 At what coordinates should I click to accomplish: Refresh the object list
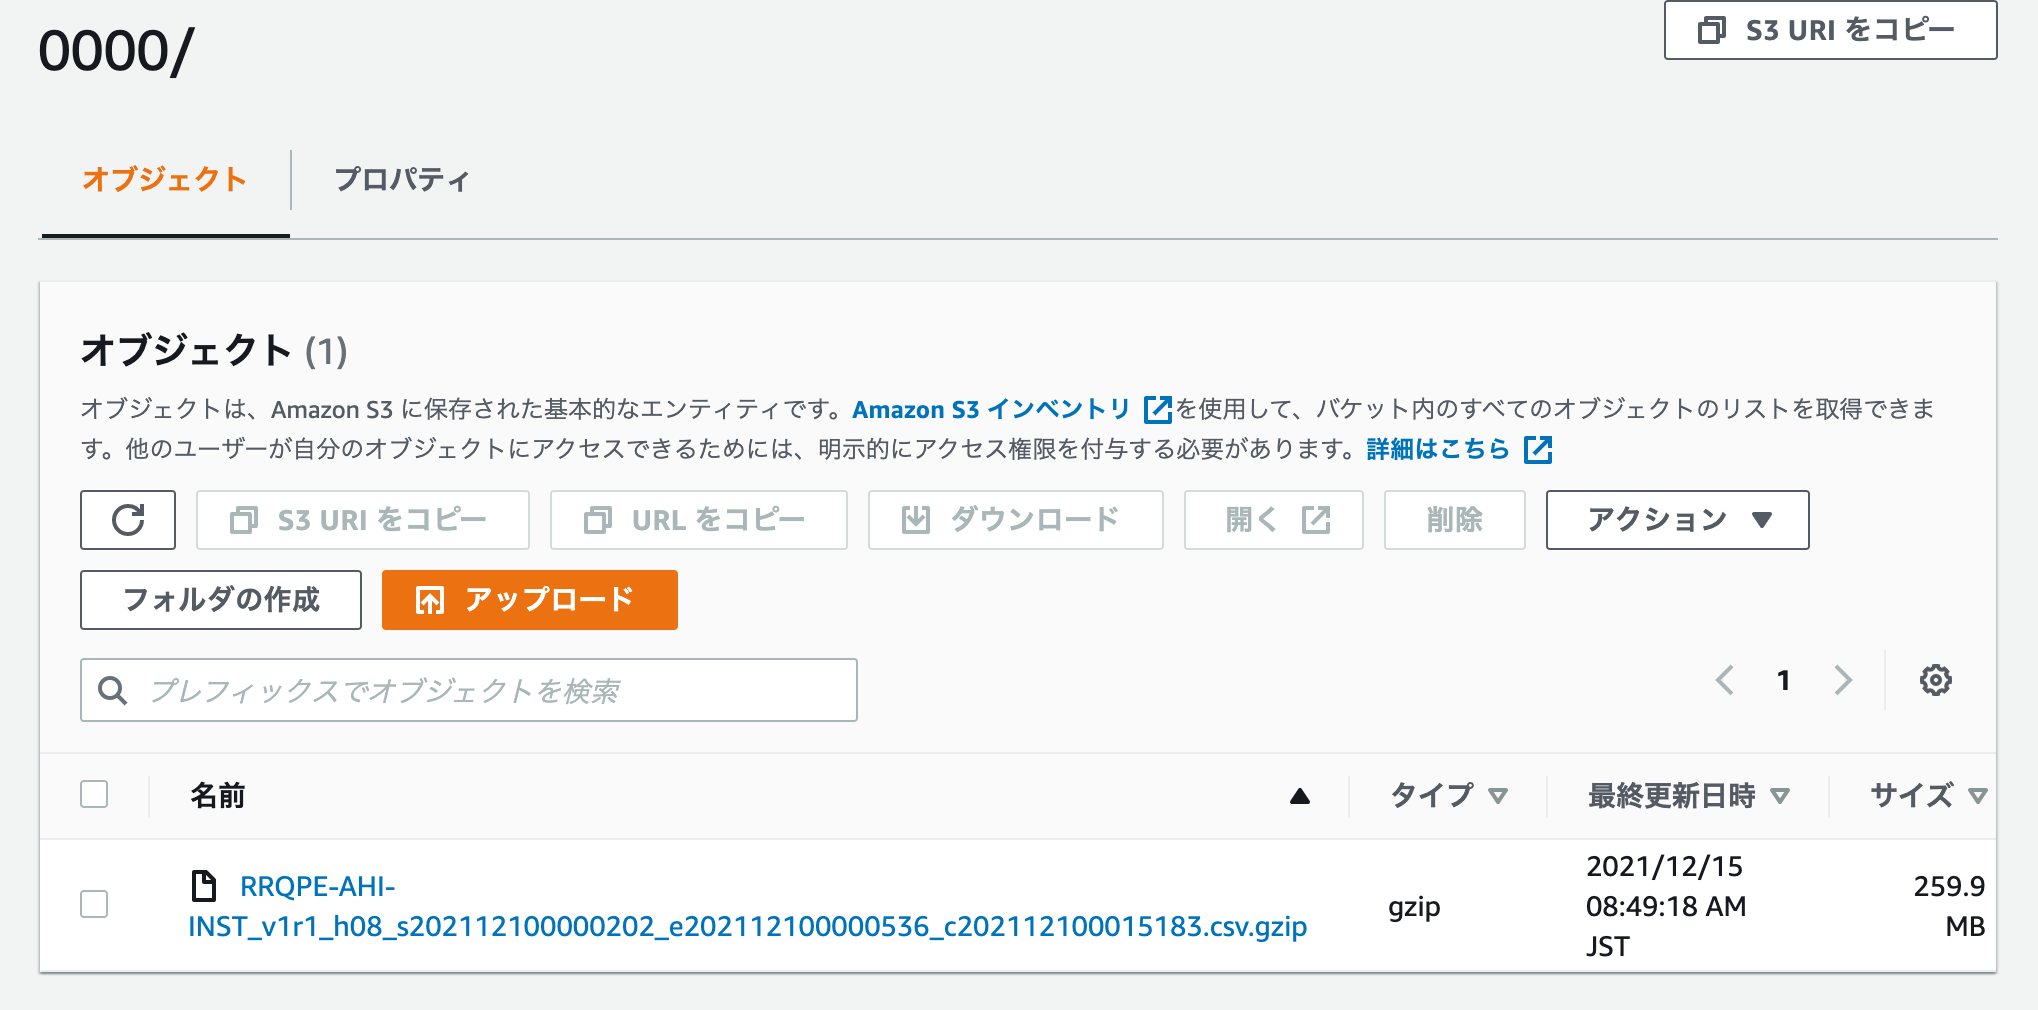(x=127, y=520)
